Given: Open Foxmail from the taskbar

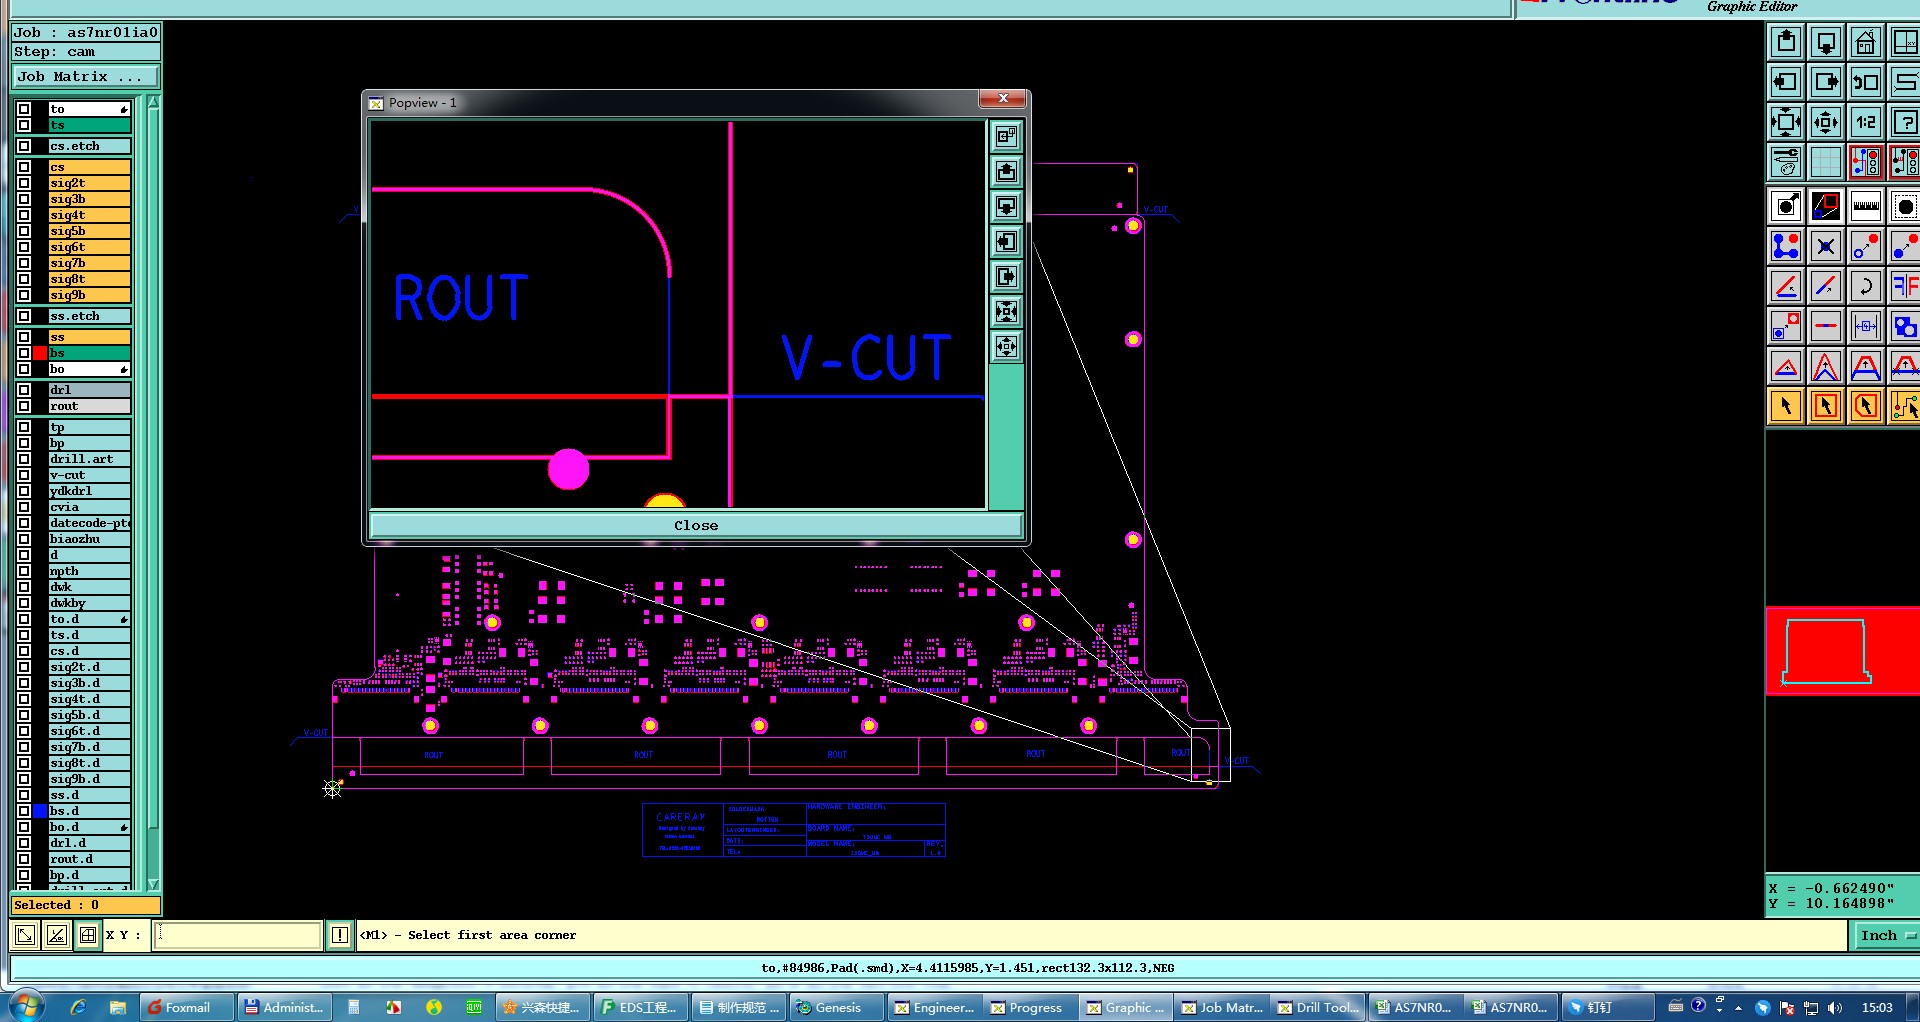Looking at the screenshot, I should tap(186, 1007).
